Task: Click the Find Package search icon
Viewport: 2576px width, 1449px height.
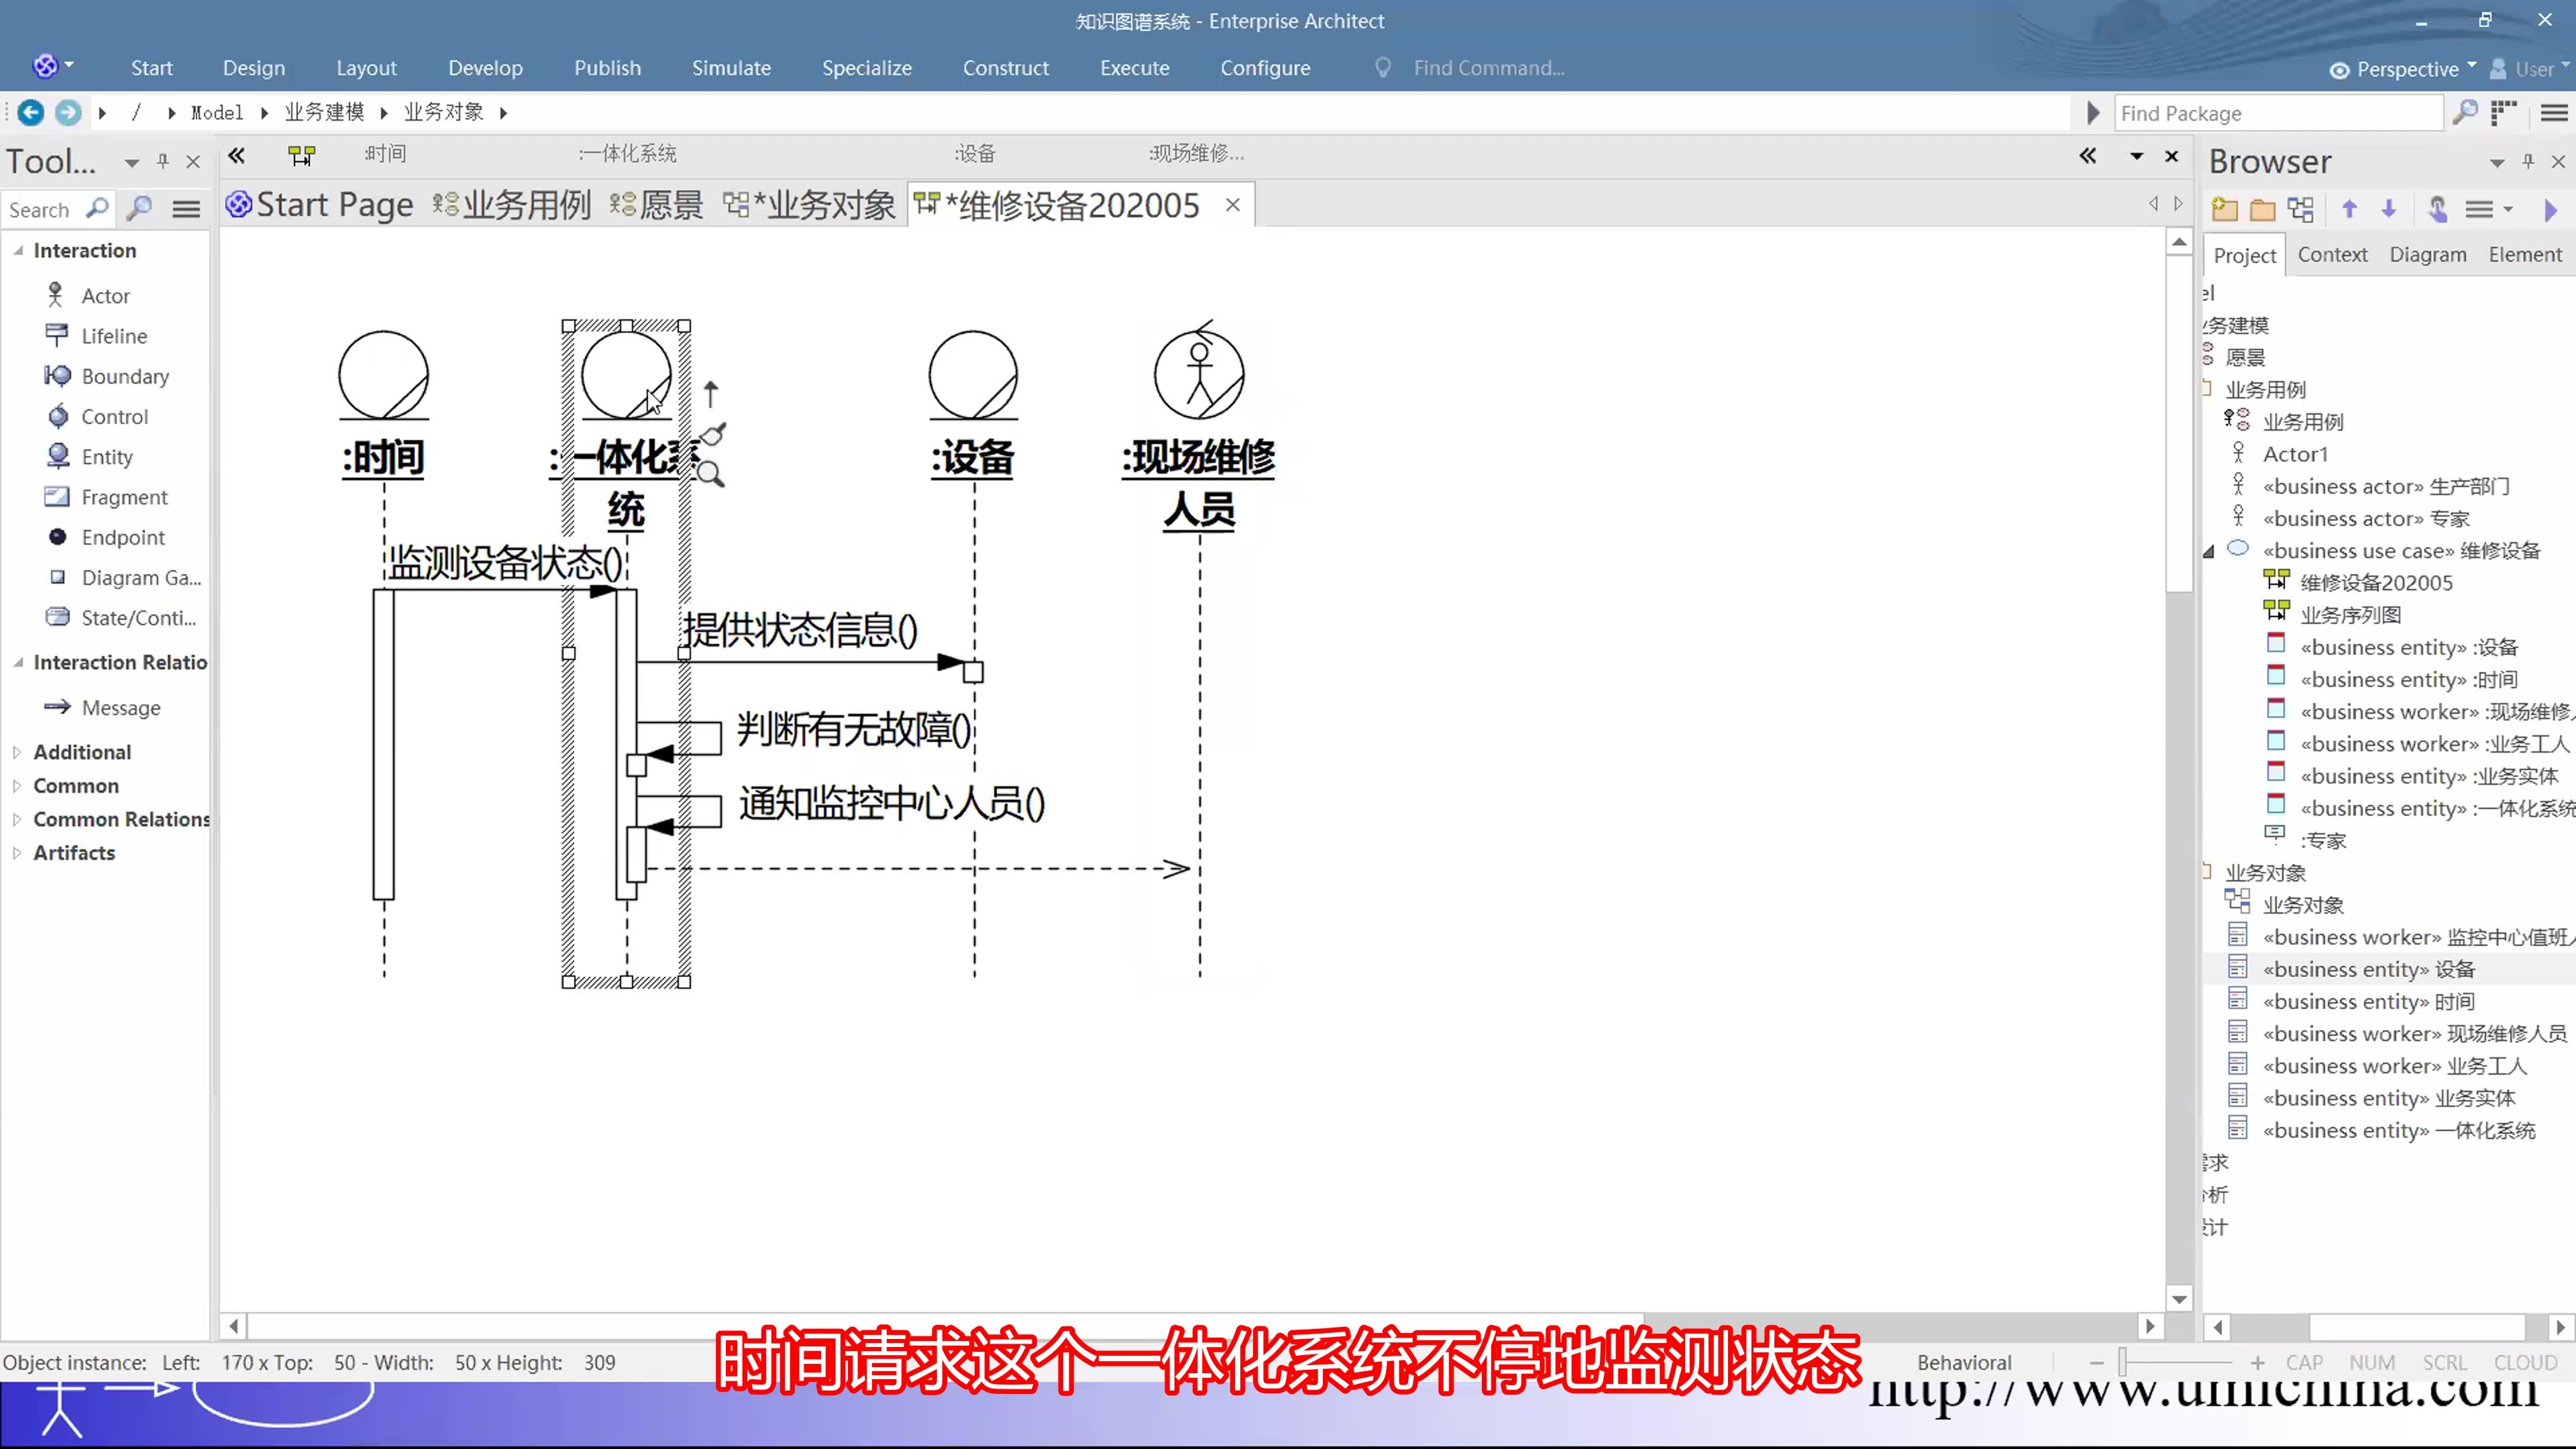Action: [x=2466, y=112]
